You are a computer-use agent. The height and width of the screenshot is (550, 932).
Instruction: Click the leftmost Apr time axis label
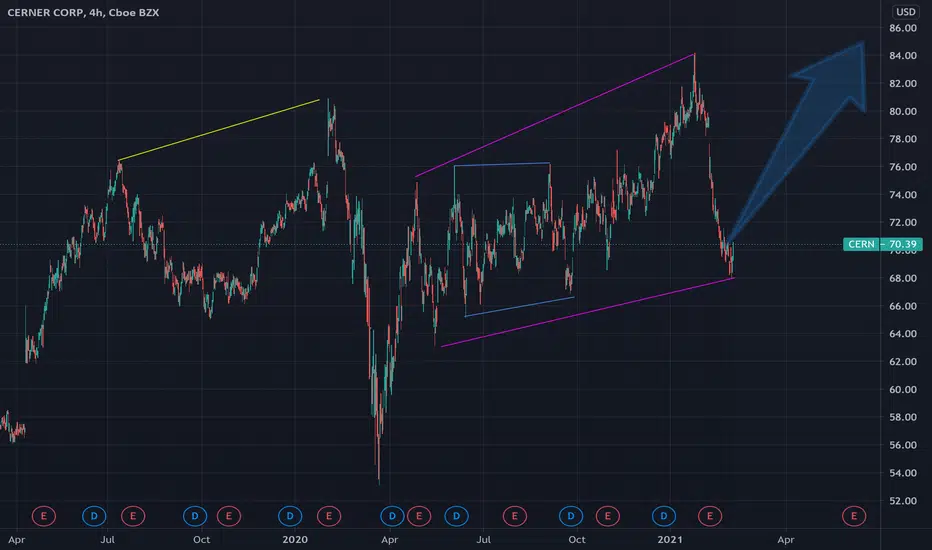click(17, 540)
